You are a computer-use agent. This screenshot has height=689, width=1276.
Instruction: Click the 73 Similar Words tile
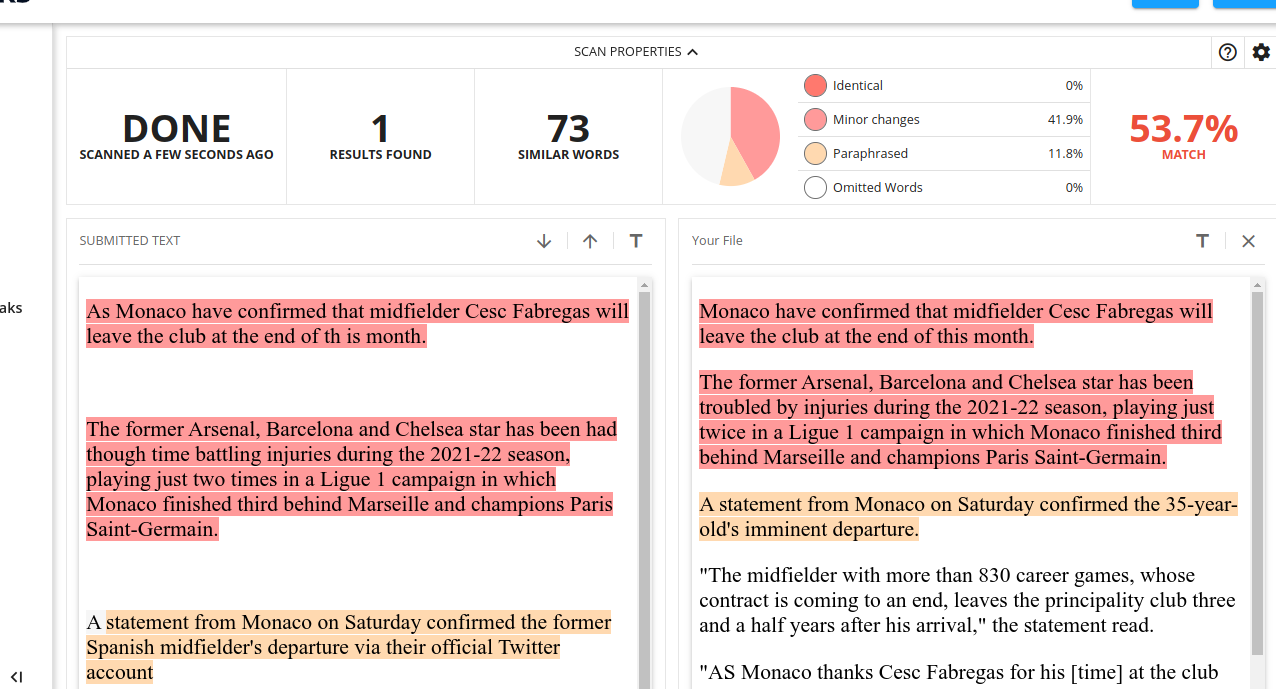click(568, 136)
